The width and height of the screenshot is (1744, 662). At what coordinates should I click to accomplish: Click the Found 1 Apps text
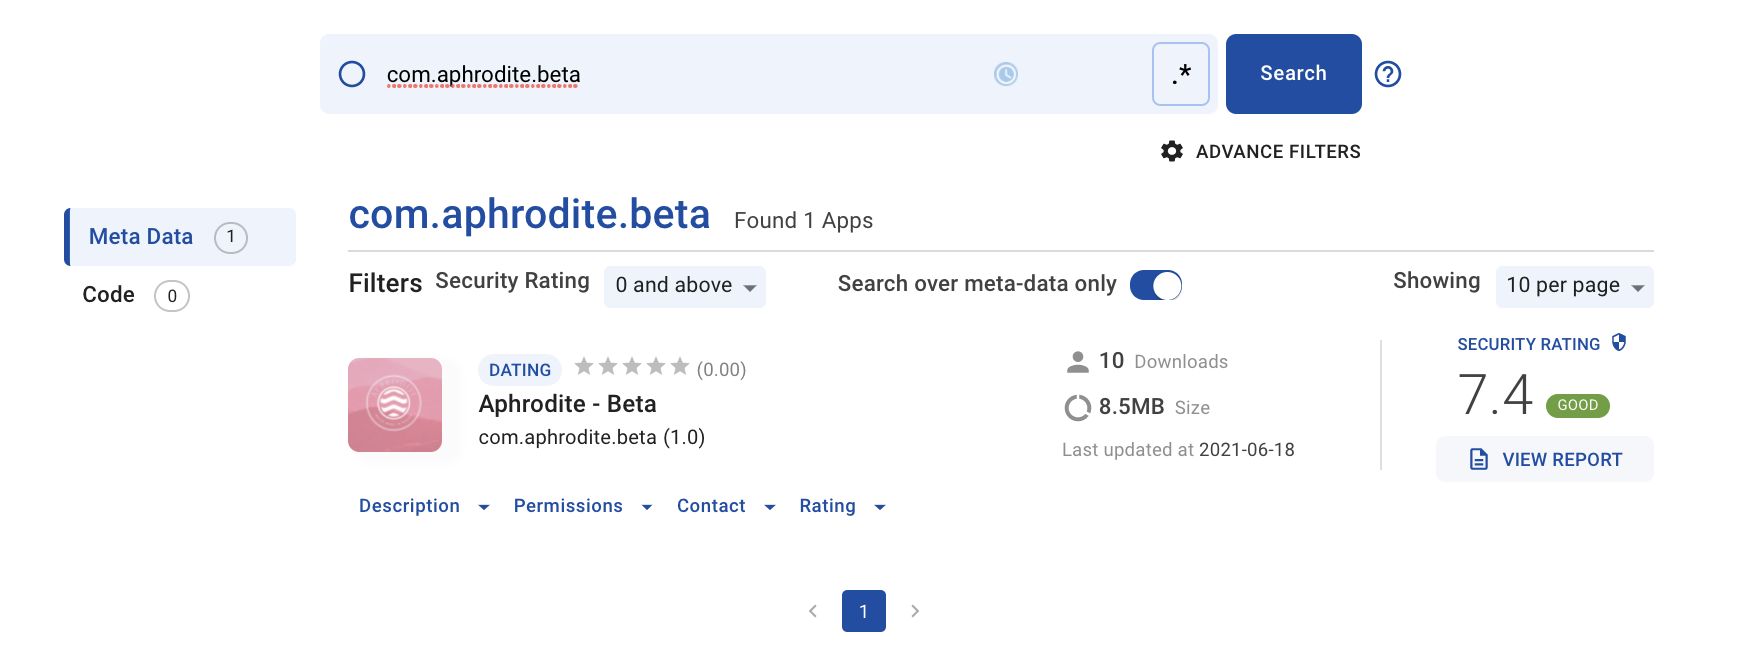tap(803, 221)
